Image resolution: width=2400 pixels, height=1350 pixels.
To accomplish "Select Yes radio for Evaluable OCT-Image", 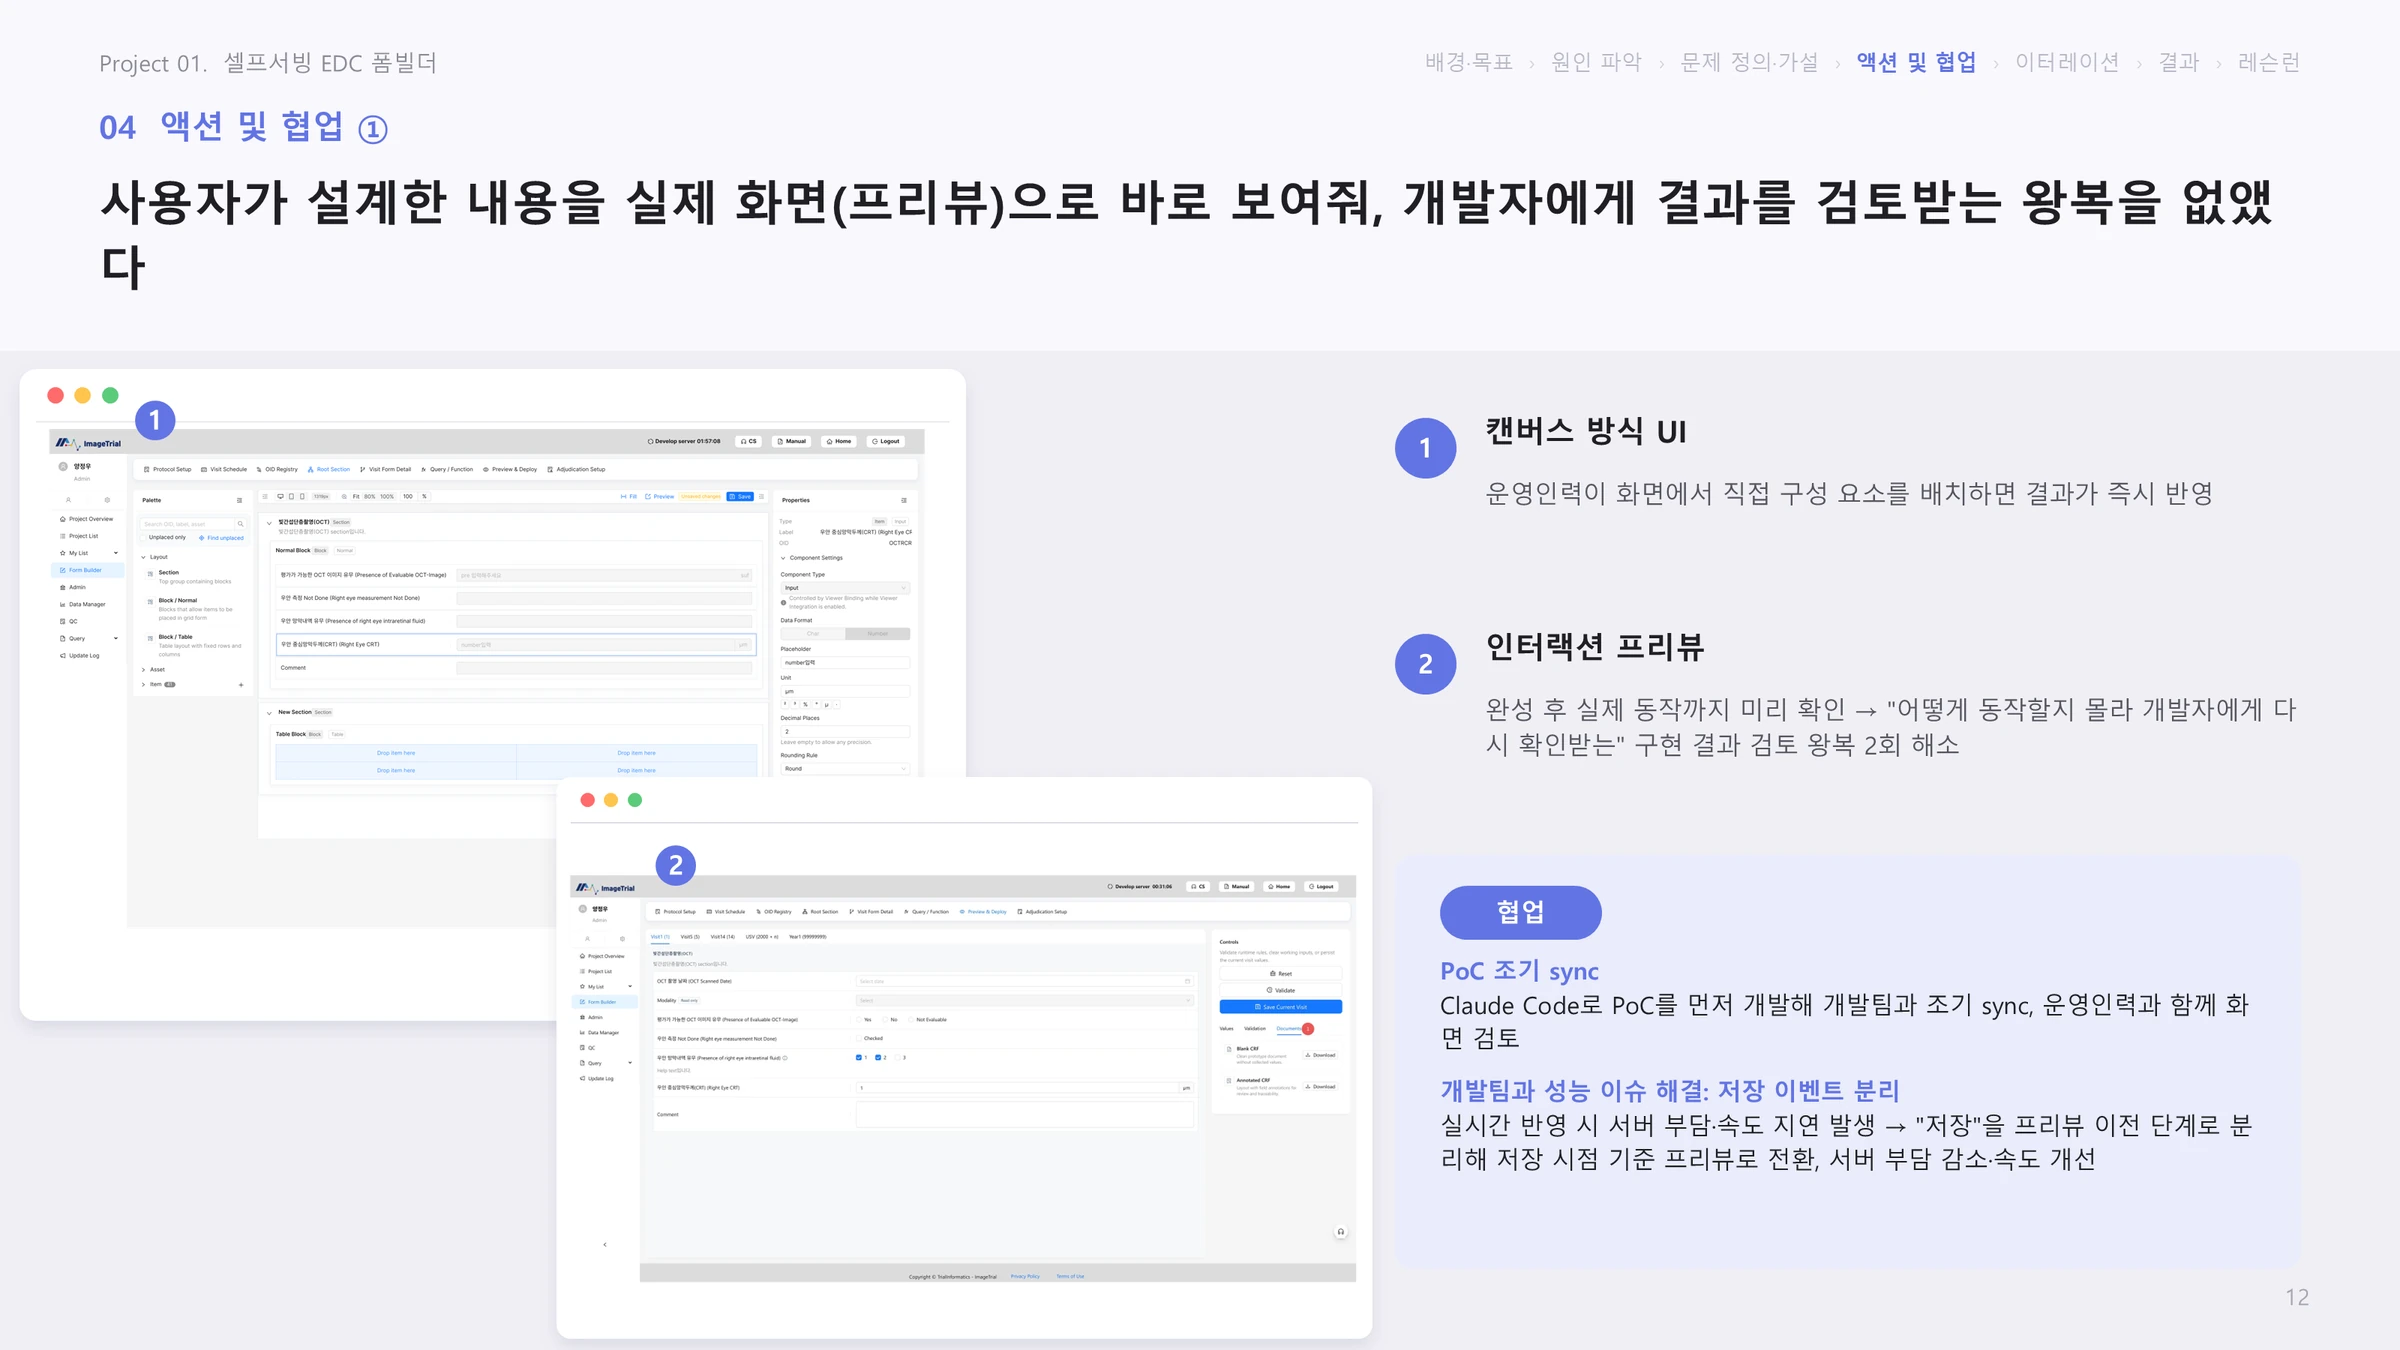I will (859, 1020).
